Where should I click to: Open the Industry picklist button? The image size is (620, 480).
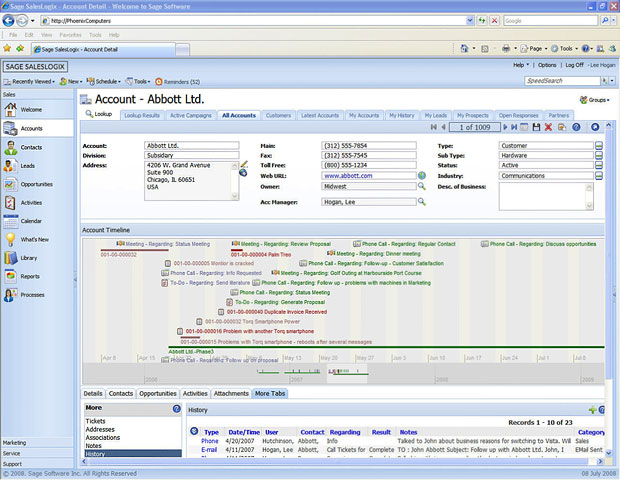coord(599,176)
